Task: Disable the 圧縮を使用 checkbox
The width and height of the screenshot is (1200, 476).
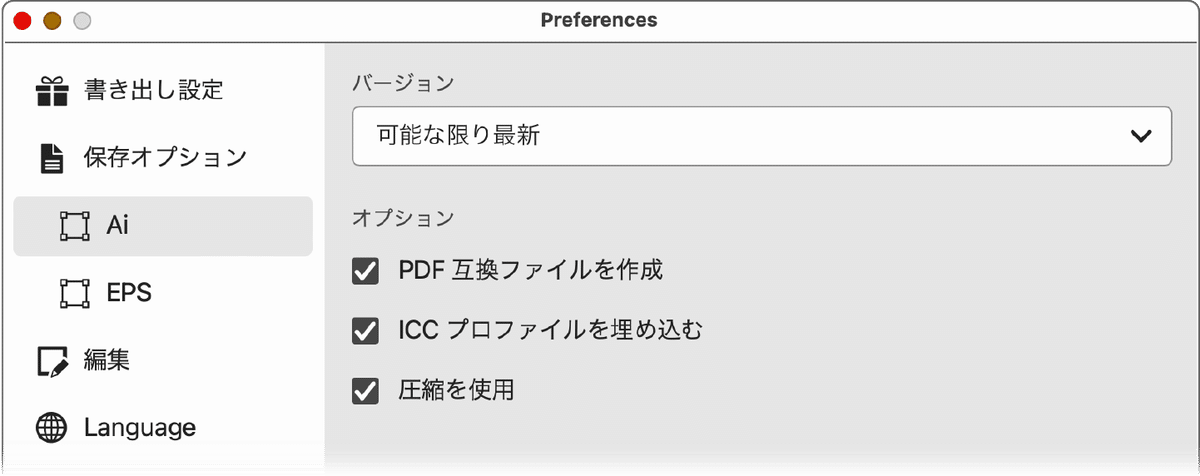Action: 365,391
